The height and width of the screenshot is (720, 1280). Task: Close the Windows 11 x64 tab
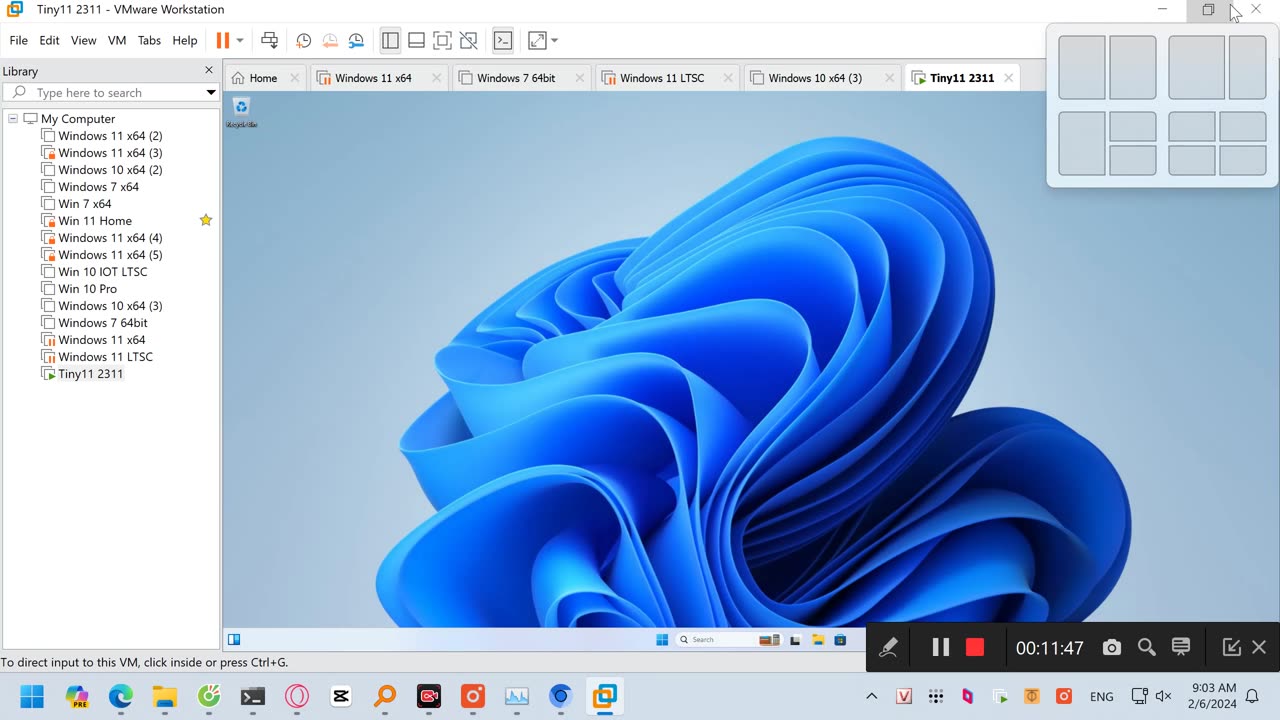[436, 78]
